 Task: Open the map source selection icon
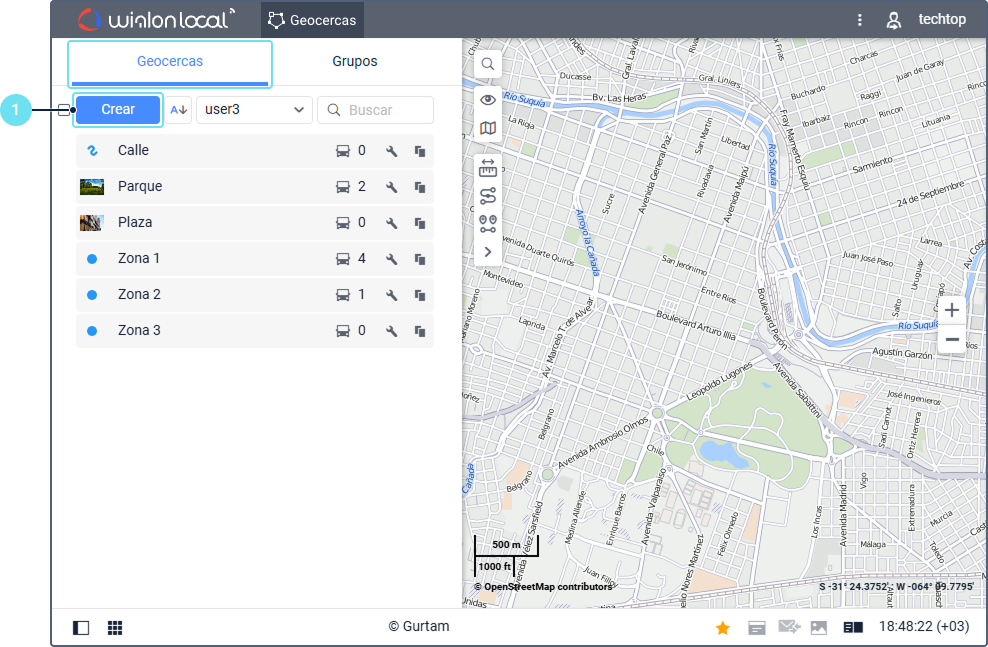(x=488, y=128)
